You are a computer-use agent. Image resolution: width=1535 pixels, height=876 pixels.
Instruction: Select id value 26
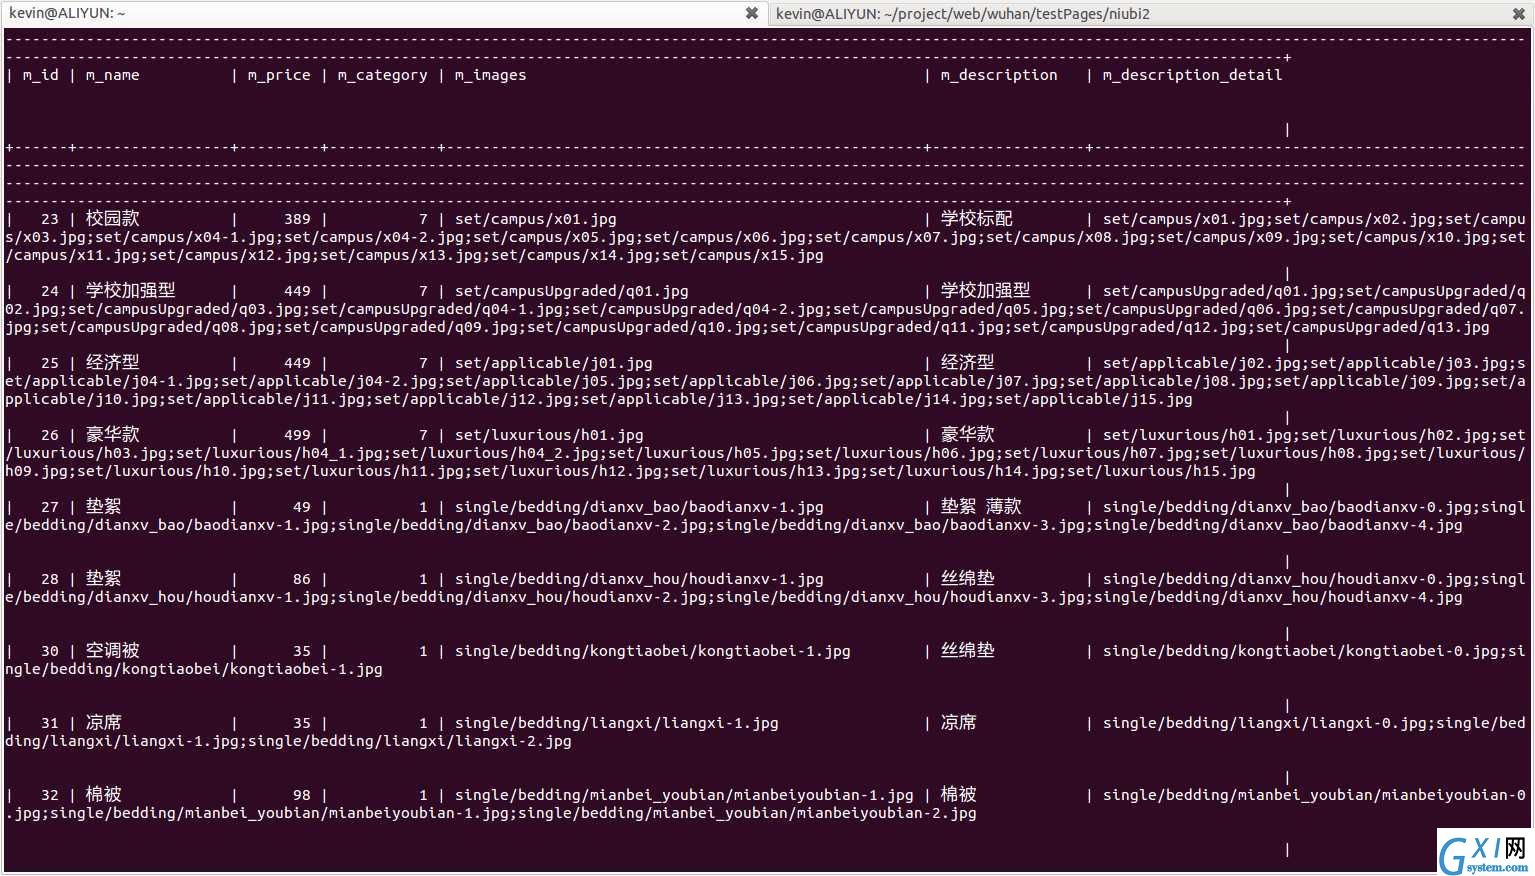[x=50, y=435]
